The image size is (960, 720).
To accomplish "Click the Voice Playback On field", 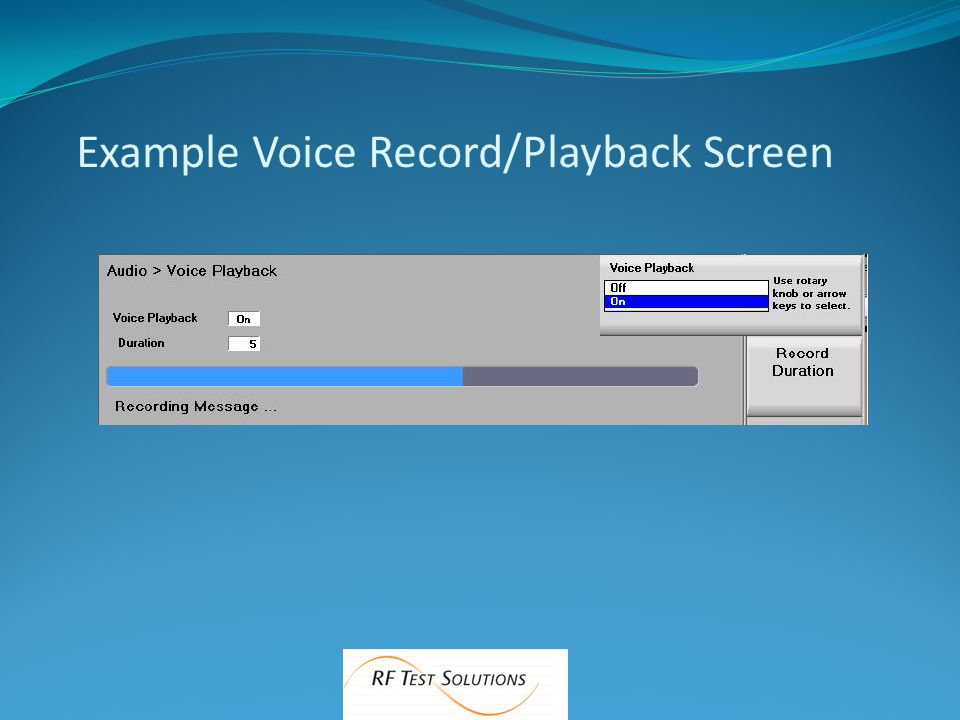I will click(244, 319).
